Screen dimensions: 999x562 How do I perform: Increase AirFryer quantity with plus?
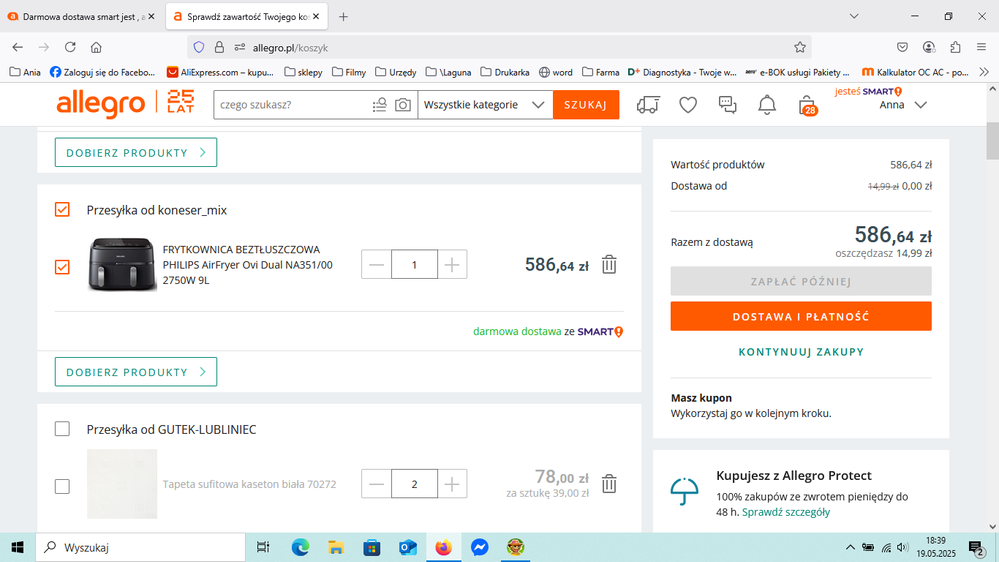click(x=452, y=264)
